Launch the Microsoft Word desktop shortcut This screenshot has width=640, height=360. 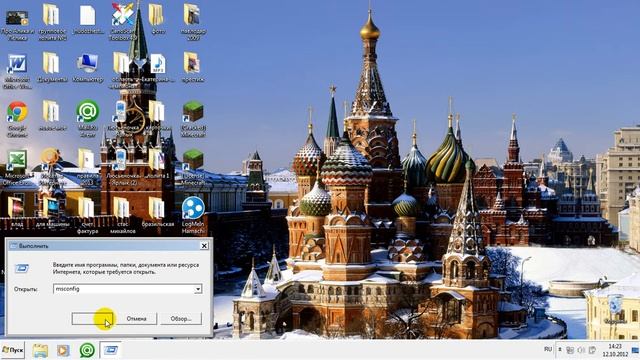point(17,65)
